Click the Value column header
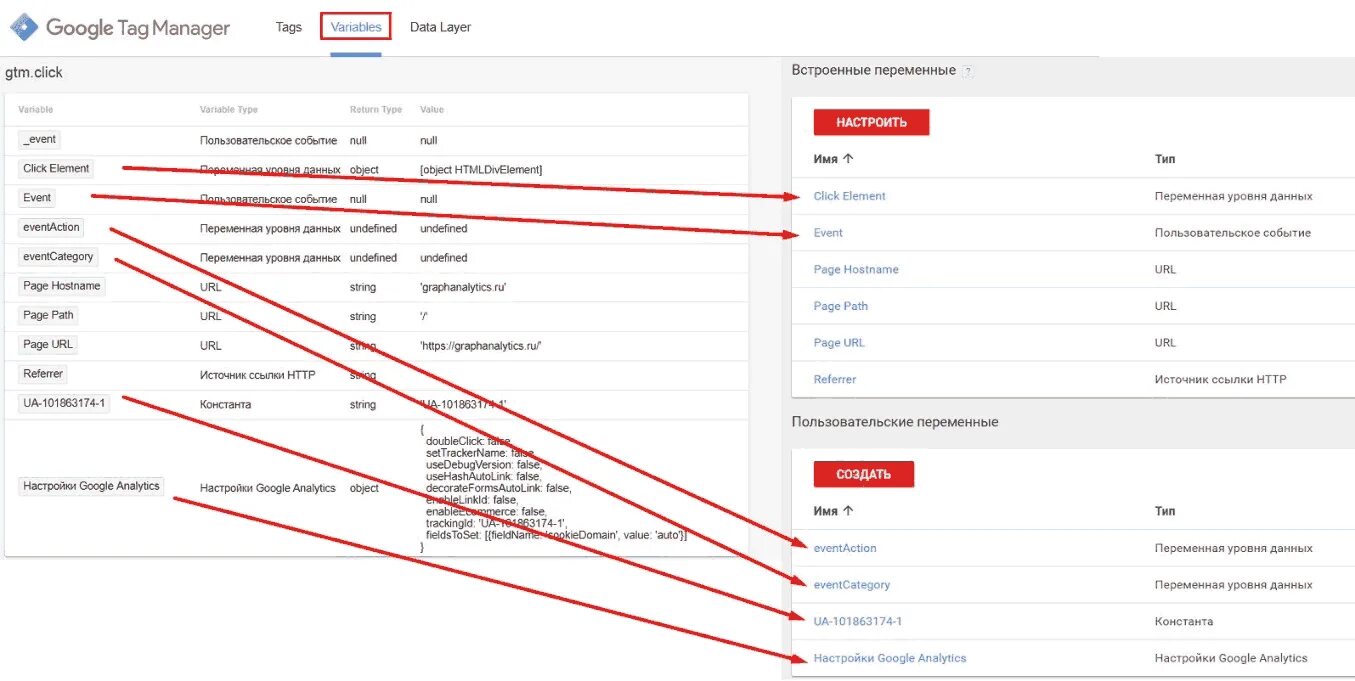 (432, 109)
